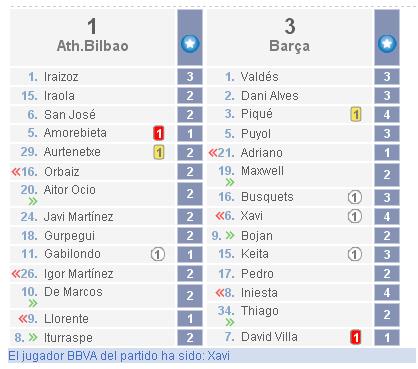Open the Barça team name heading
The height and width of the screenshot is (369, 418).
tap(289, 46)
